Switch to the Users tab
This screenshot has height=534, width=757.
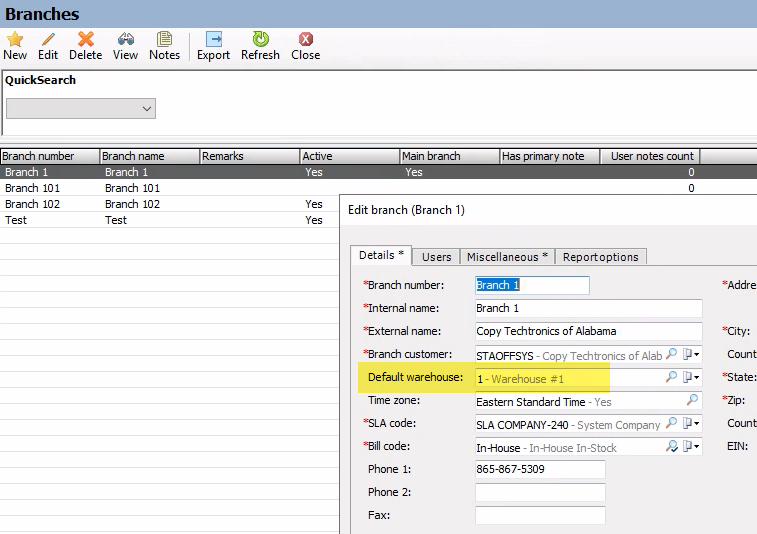click(436, 257)
